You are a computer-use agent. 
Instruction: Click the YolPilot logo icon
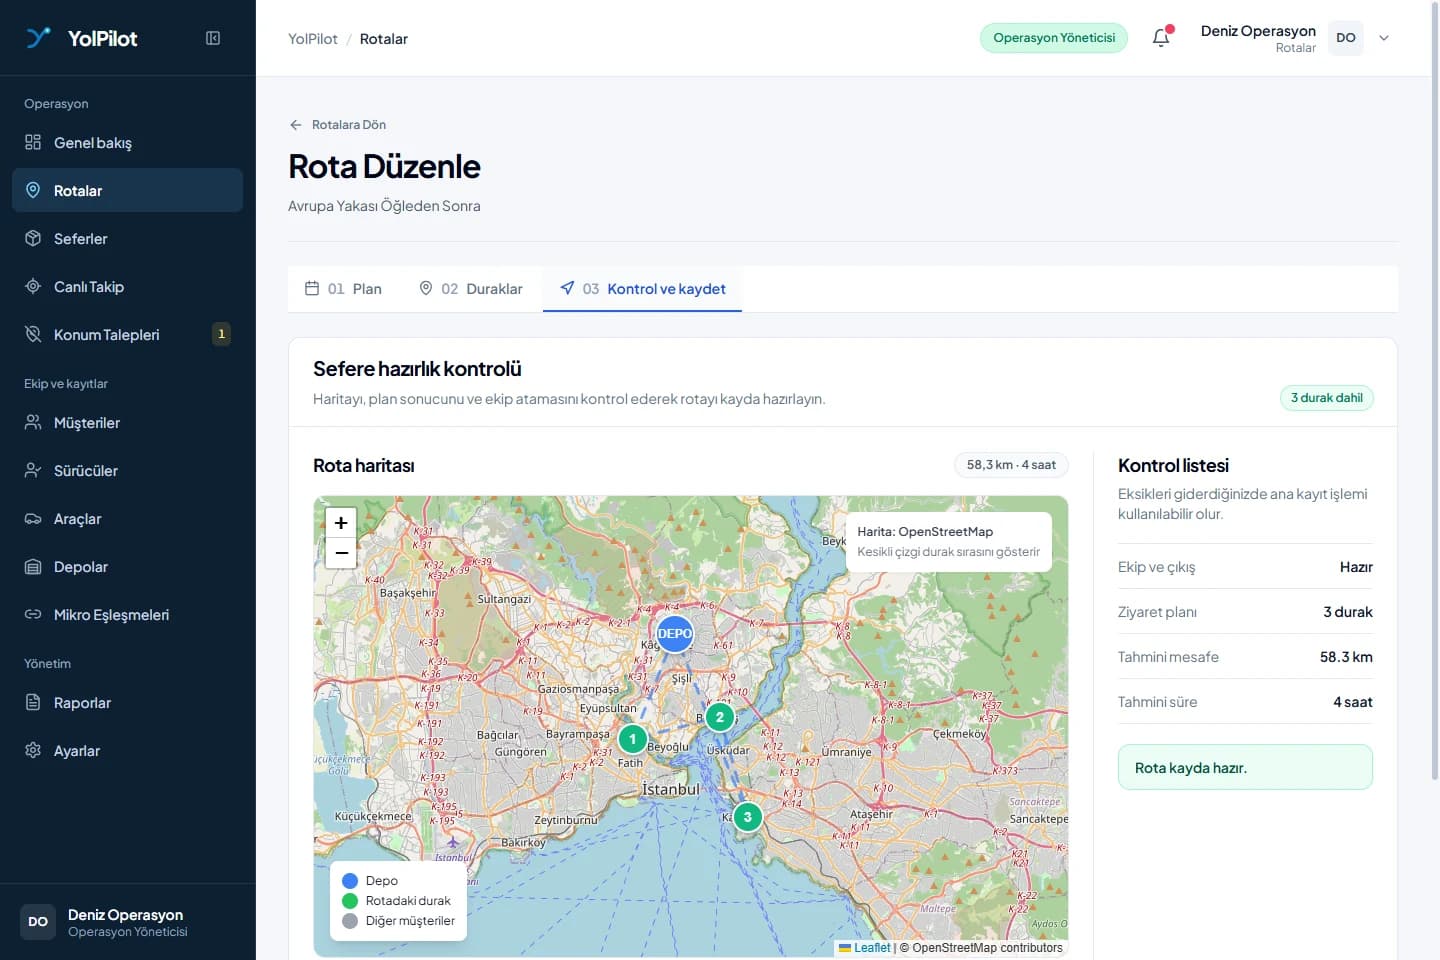(x=38, y=38)
